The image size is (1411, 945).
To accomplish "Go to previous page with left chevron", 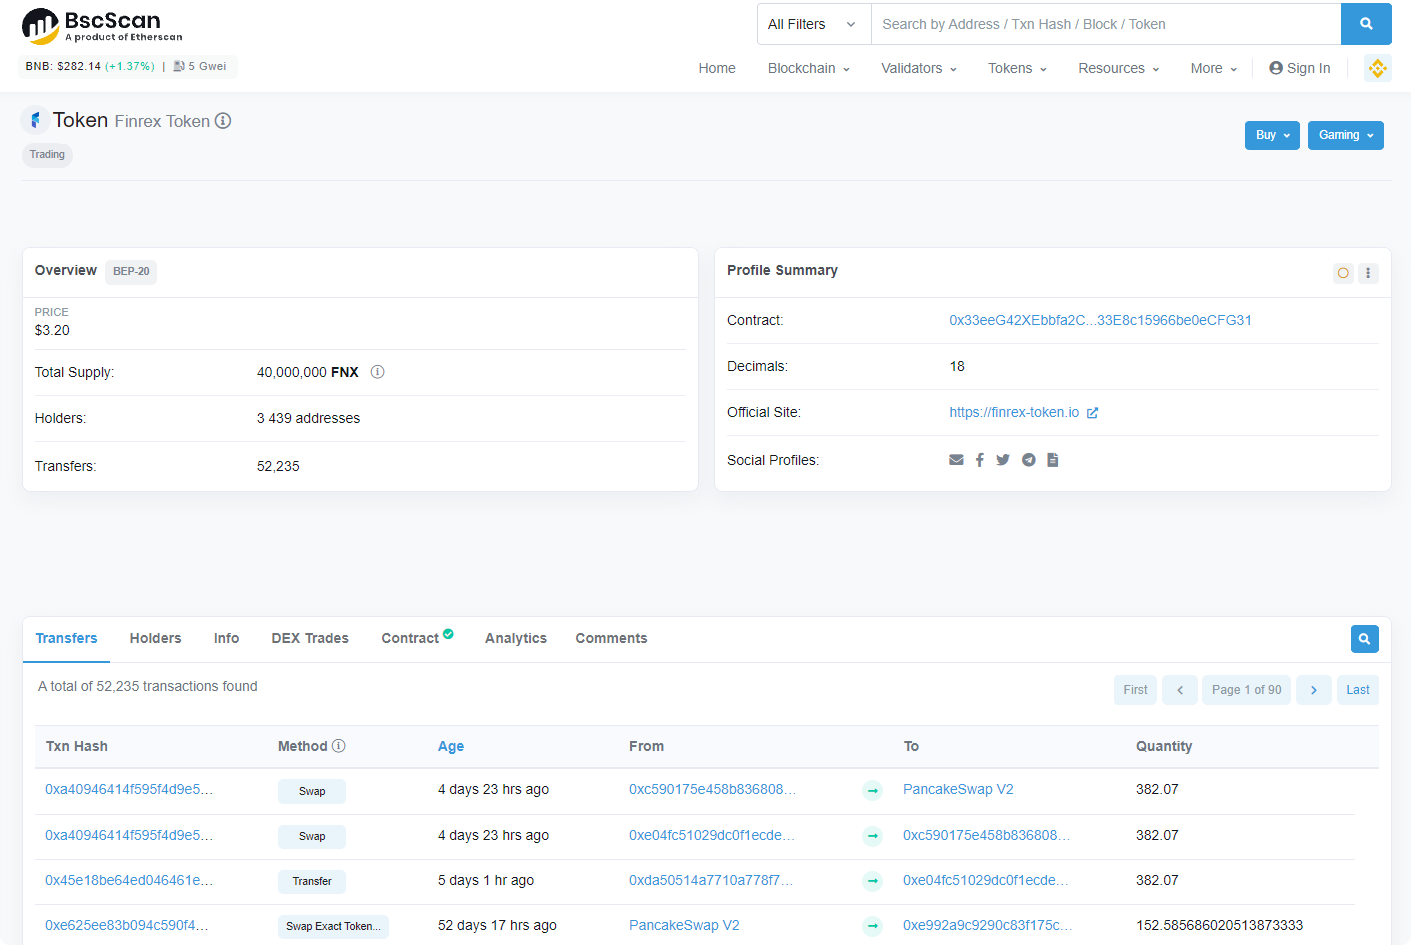I will tap(1180, 690).
